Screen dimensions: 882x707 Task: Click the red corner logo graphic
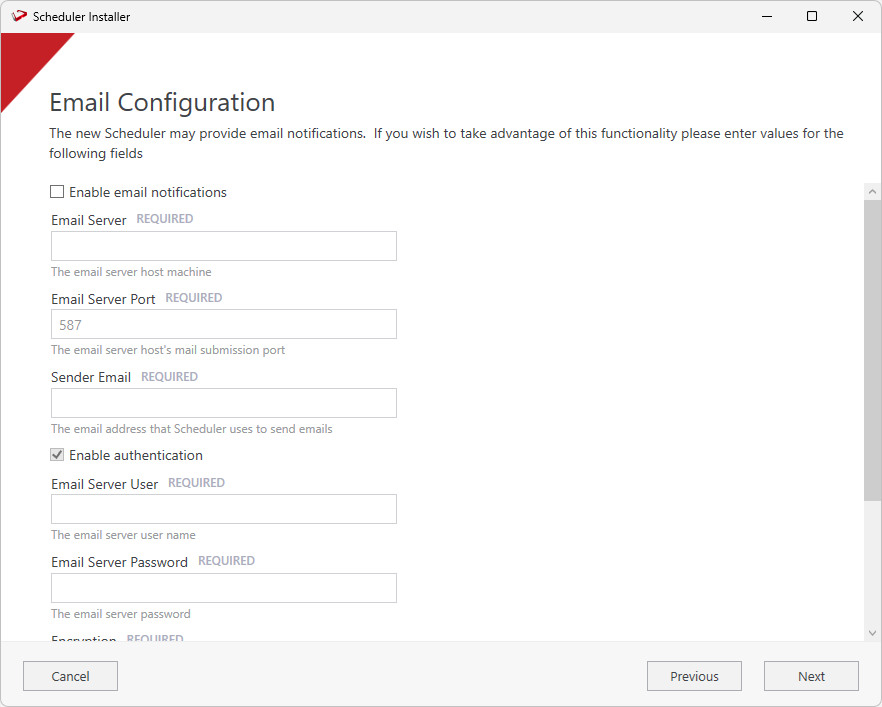point(28,62)
